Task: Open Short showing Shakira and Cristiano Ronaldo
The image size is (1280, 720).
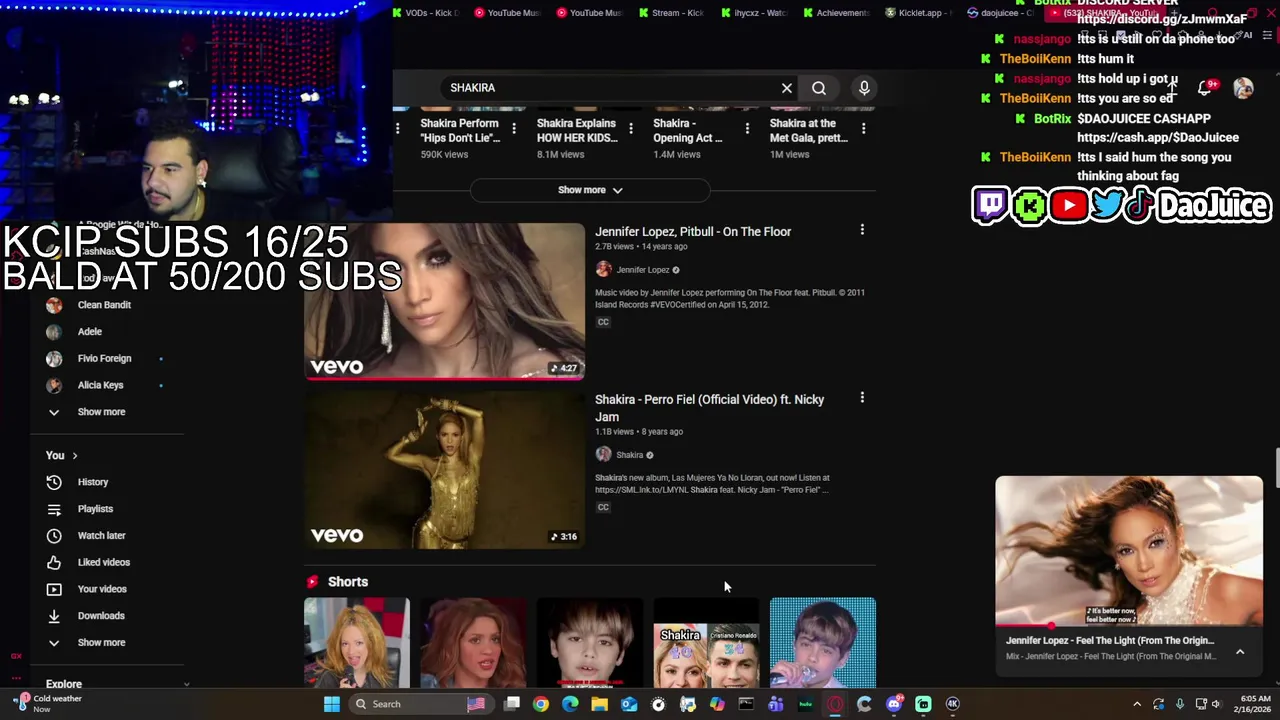Action: [x=706, y=643]
